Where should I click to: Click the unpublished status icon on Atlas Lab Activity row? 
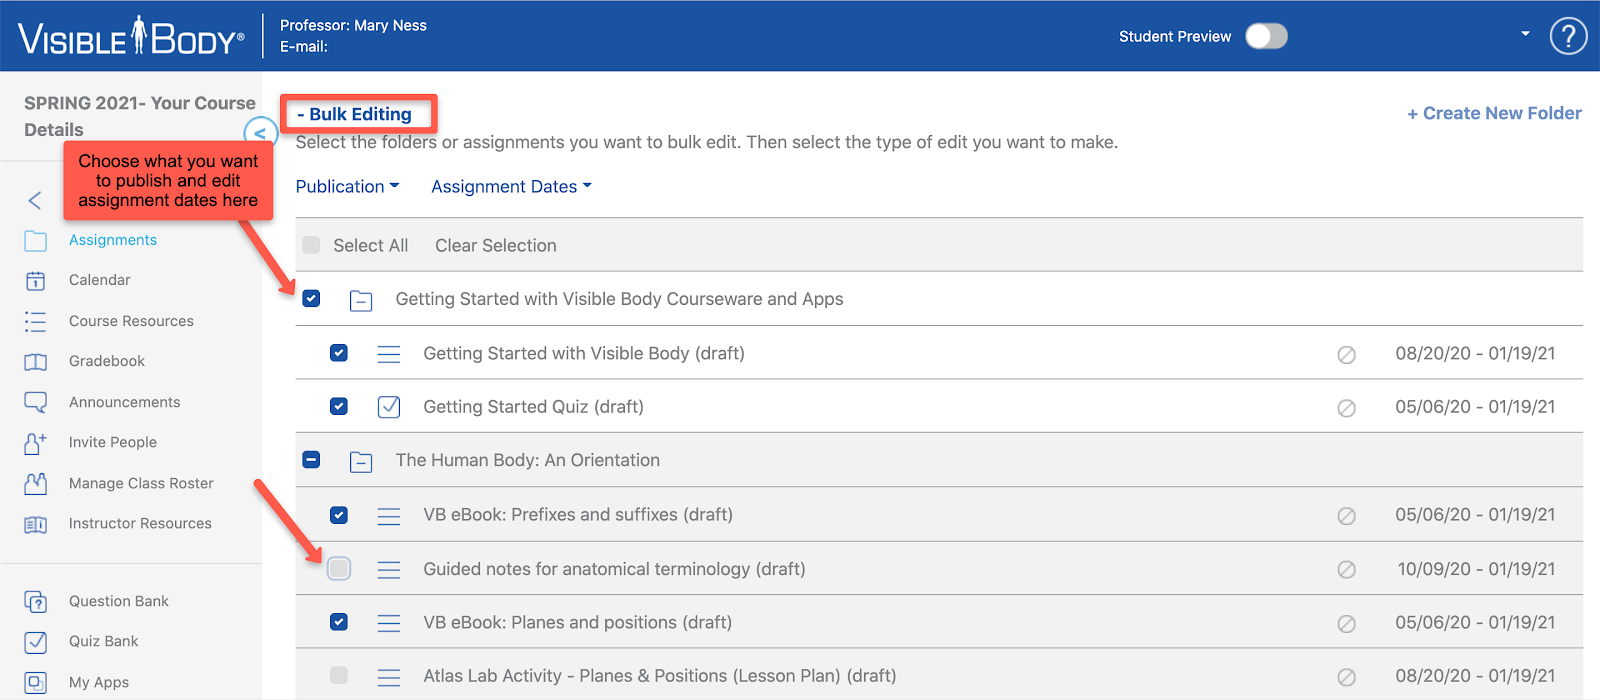(1347, 677)
